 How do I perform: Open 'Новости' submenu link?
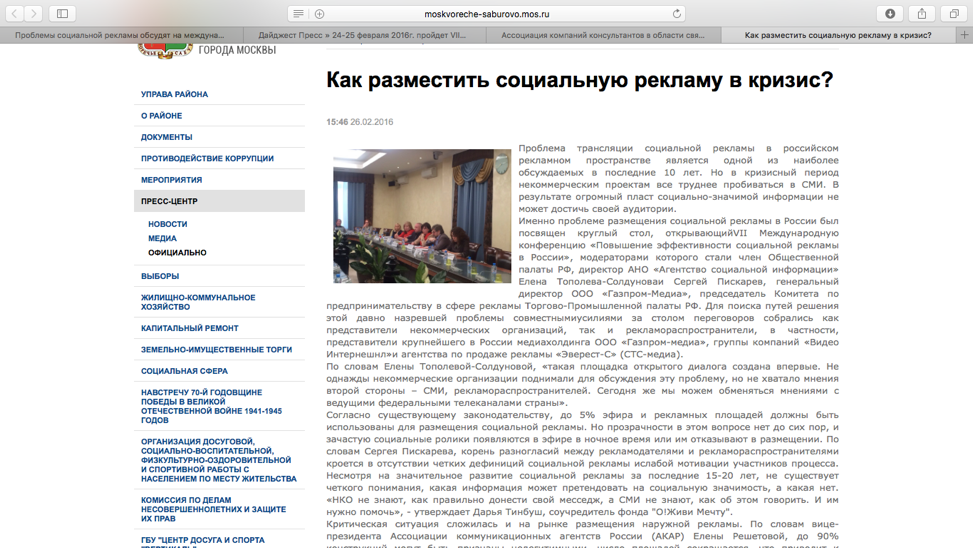168,224
